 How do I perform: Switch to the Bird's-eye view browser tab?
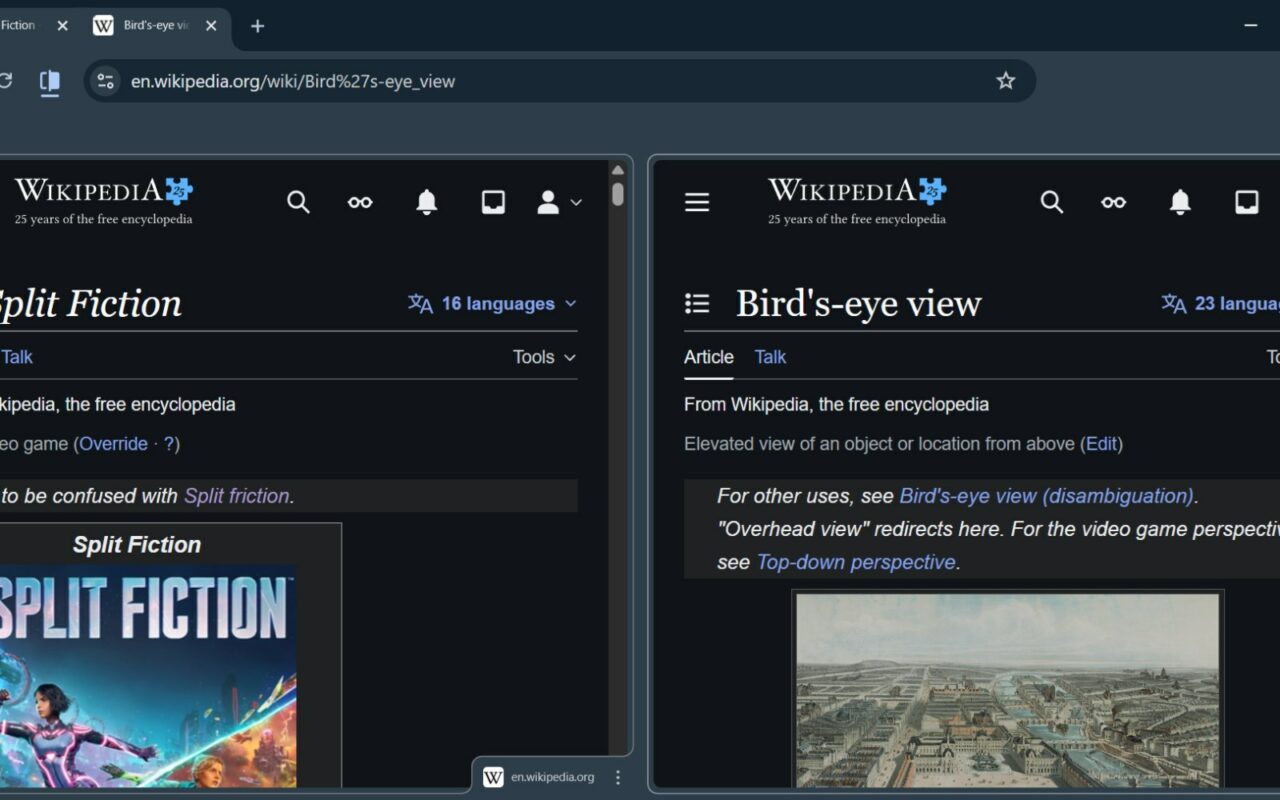point(156,26)
